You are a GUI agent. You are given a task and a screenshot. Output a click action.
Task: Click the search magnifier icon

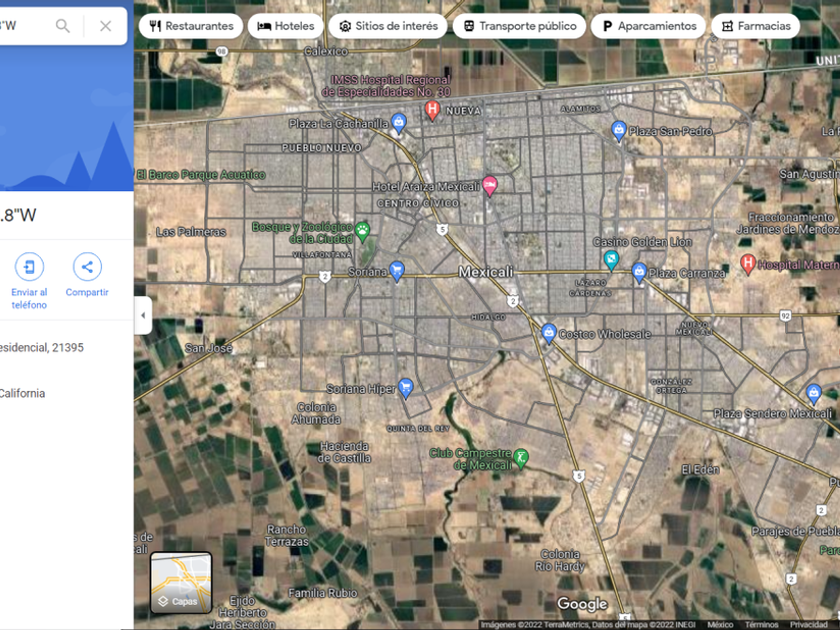63,26
